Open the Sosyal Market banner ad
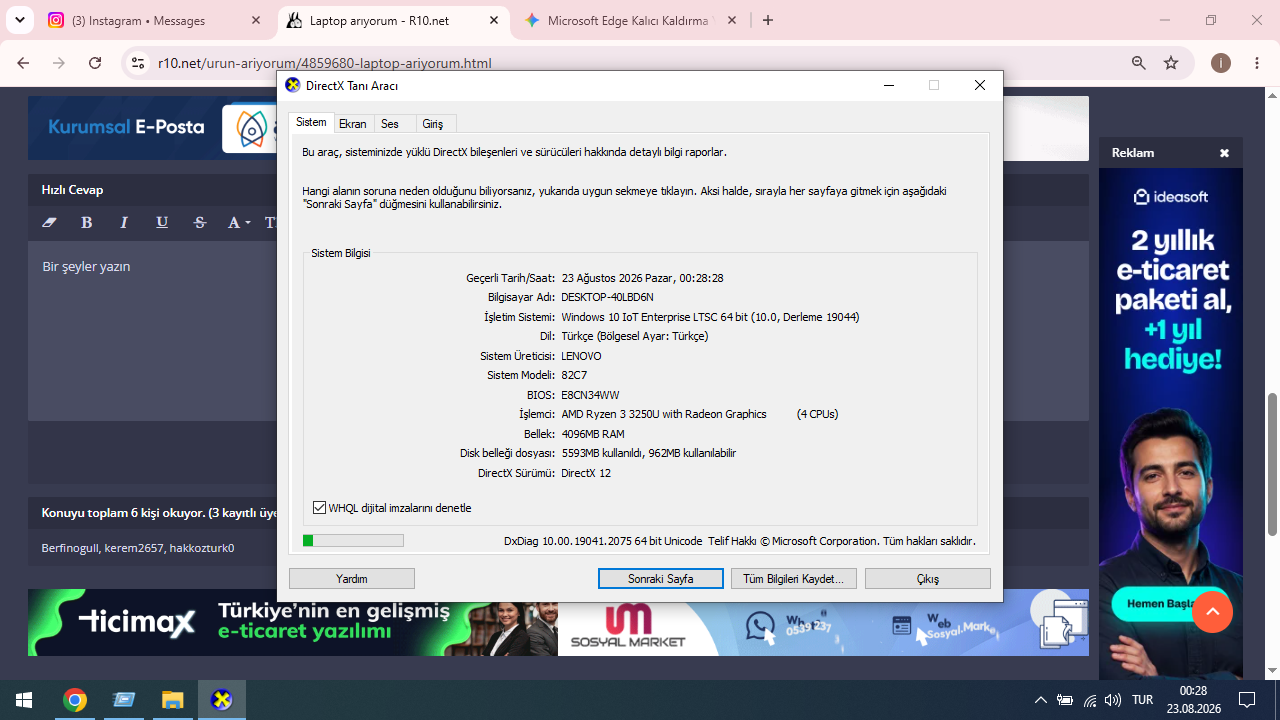 [x=823, y=622]
